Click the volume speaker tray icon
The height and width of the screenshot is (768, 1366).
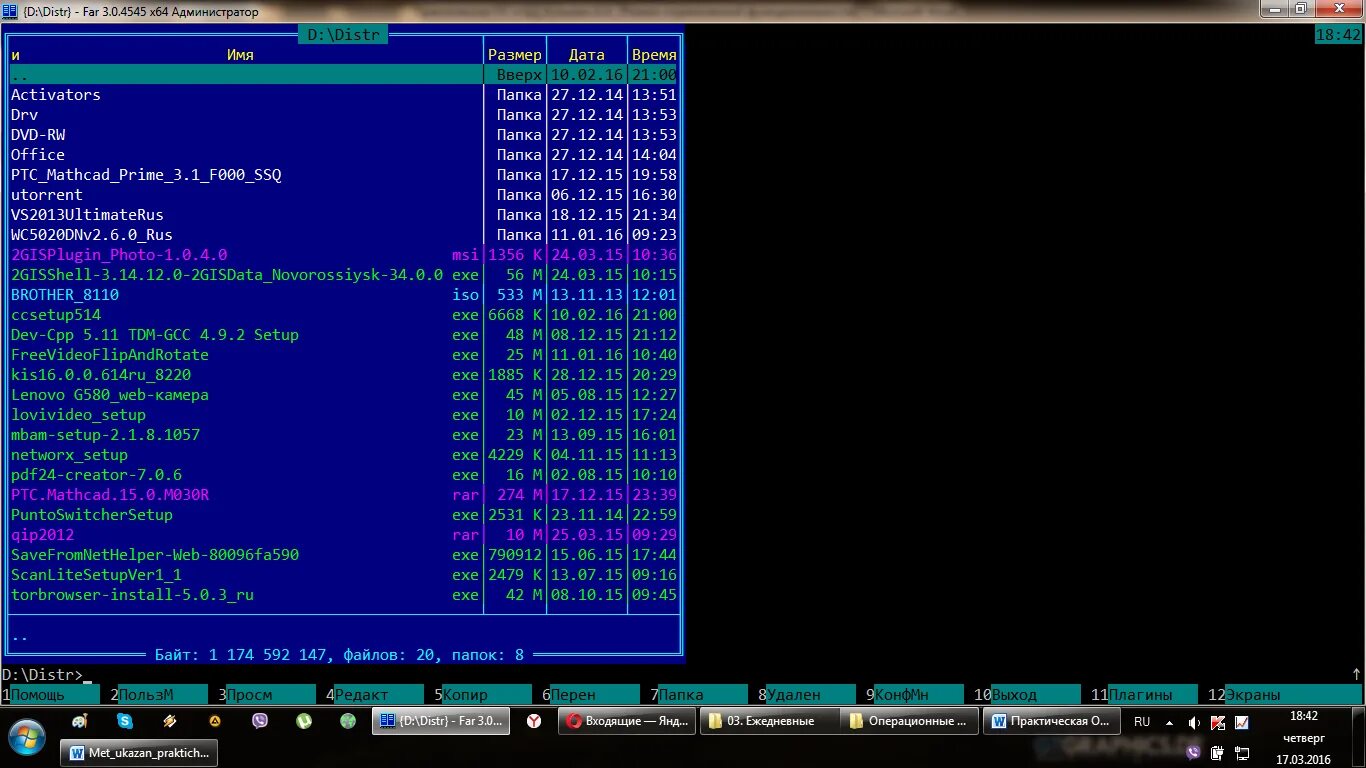click(1194, 722)
